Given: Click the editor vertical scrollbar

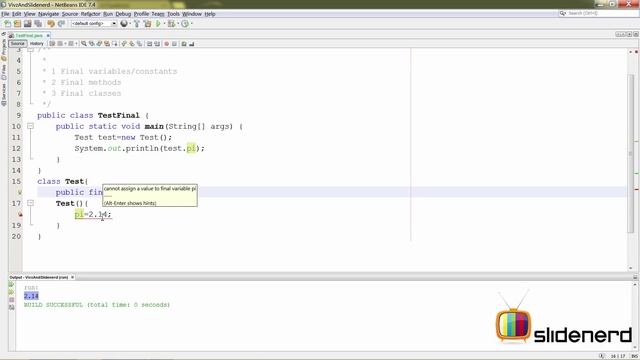Looking at the screenshot, I should 631,153.
